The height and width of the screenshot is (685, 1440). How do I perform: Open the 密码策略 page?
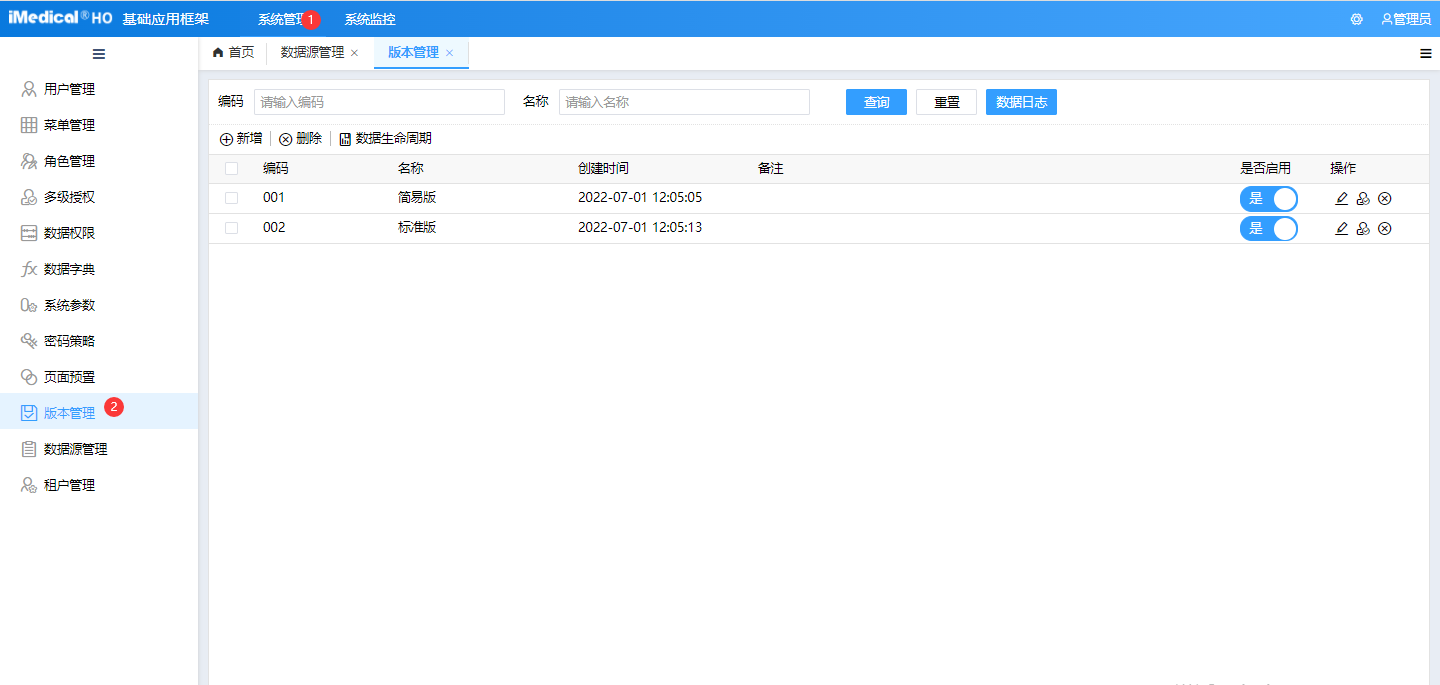click(x=70, y=340)
